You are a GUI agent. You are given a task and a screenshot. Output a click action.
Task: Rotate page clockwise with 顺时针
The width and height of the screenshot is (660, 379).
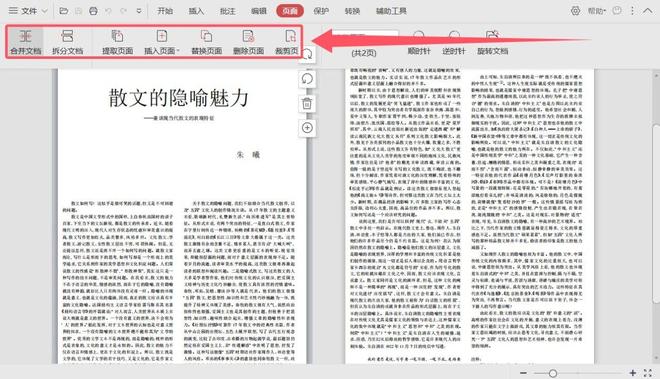419,44
